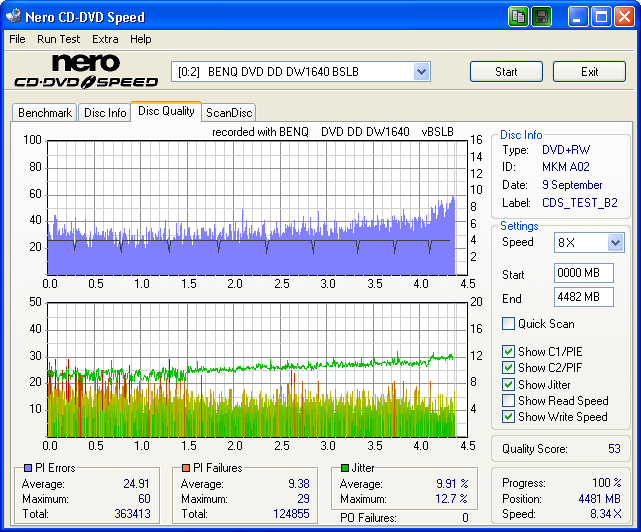Open the Run Test menu
641x532 pixels.
click(59, 39)
